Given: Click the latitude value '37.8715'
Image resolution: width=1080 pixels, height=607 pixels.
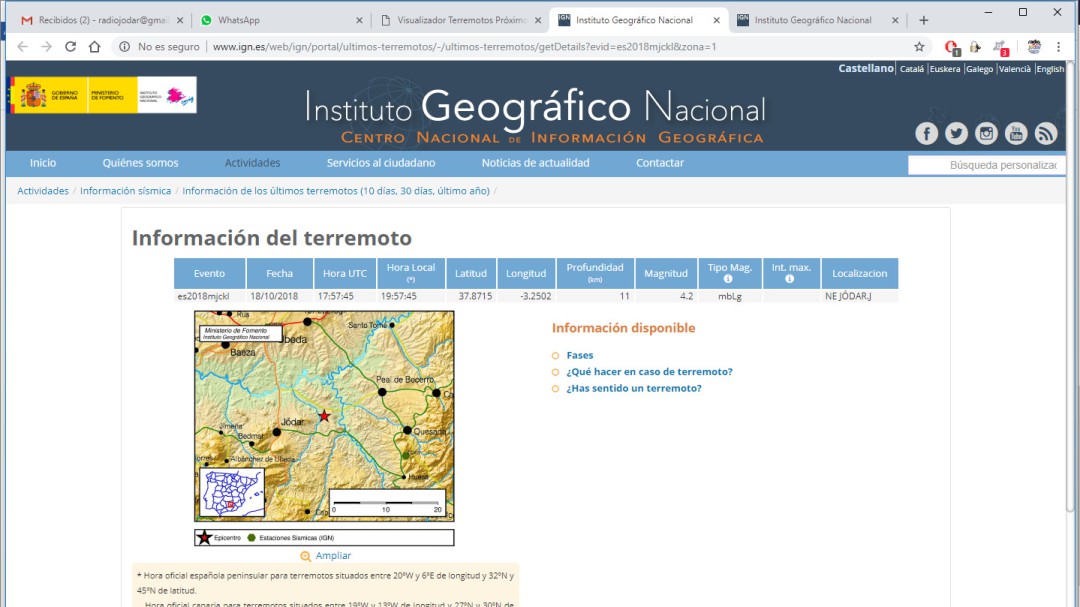Looking at the screenshot, I should click(475, 296).
